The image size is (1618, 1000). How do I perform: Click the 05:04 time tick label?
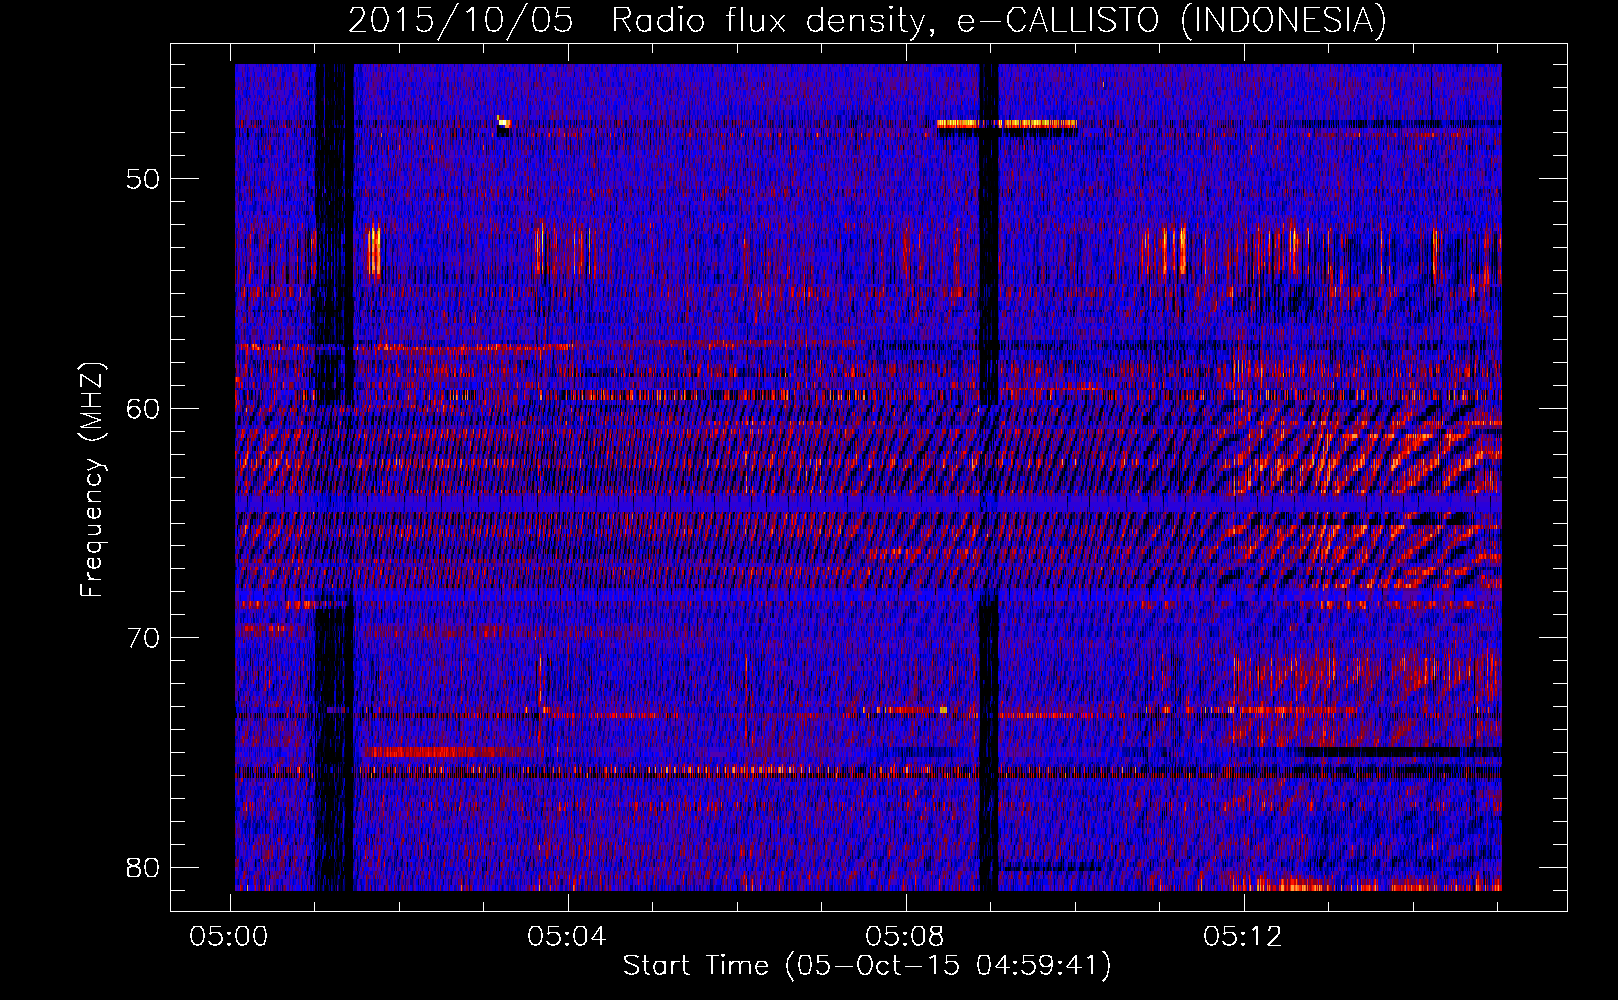(568, 937)
